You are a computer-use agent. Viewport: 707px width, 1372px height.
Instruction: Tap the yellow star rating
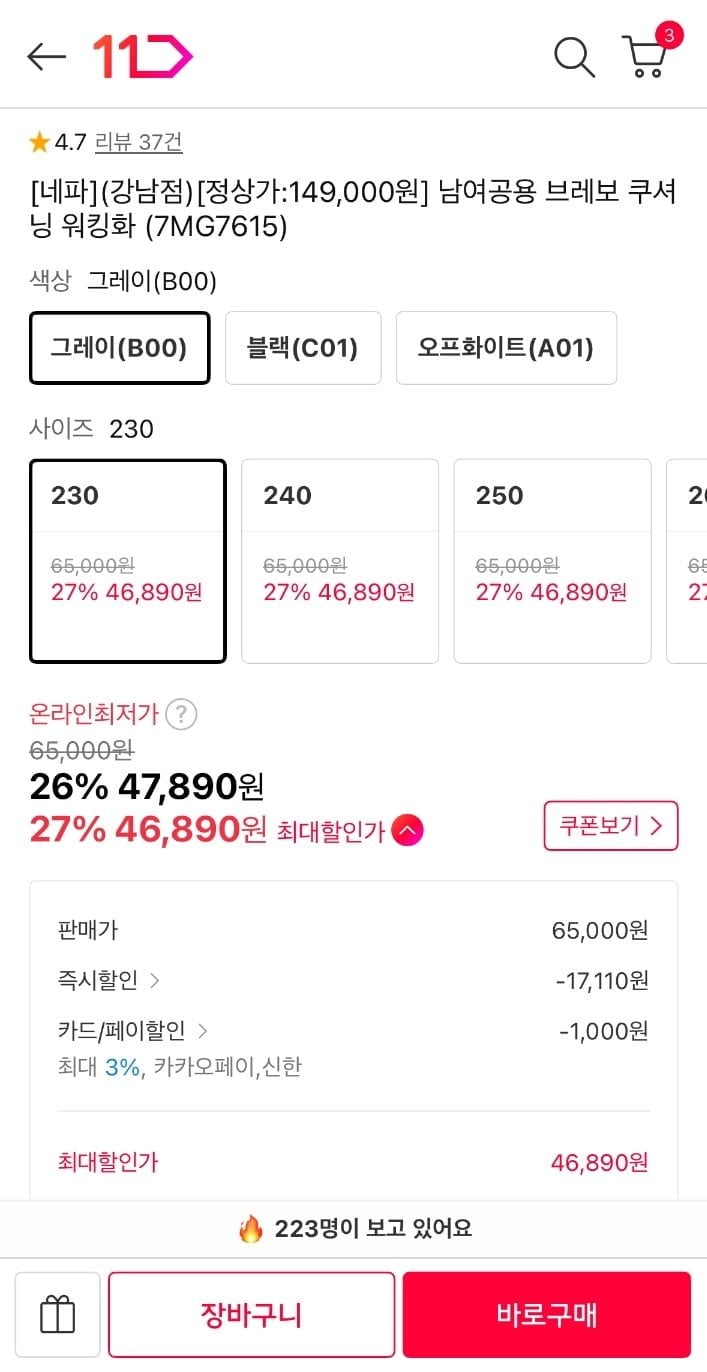(39, 143)
